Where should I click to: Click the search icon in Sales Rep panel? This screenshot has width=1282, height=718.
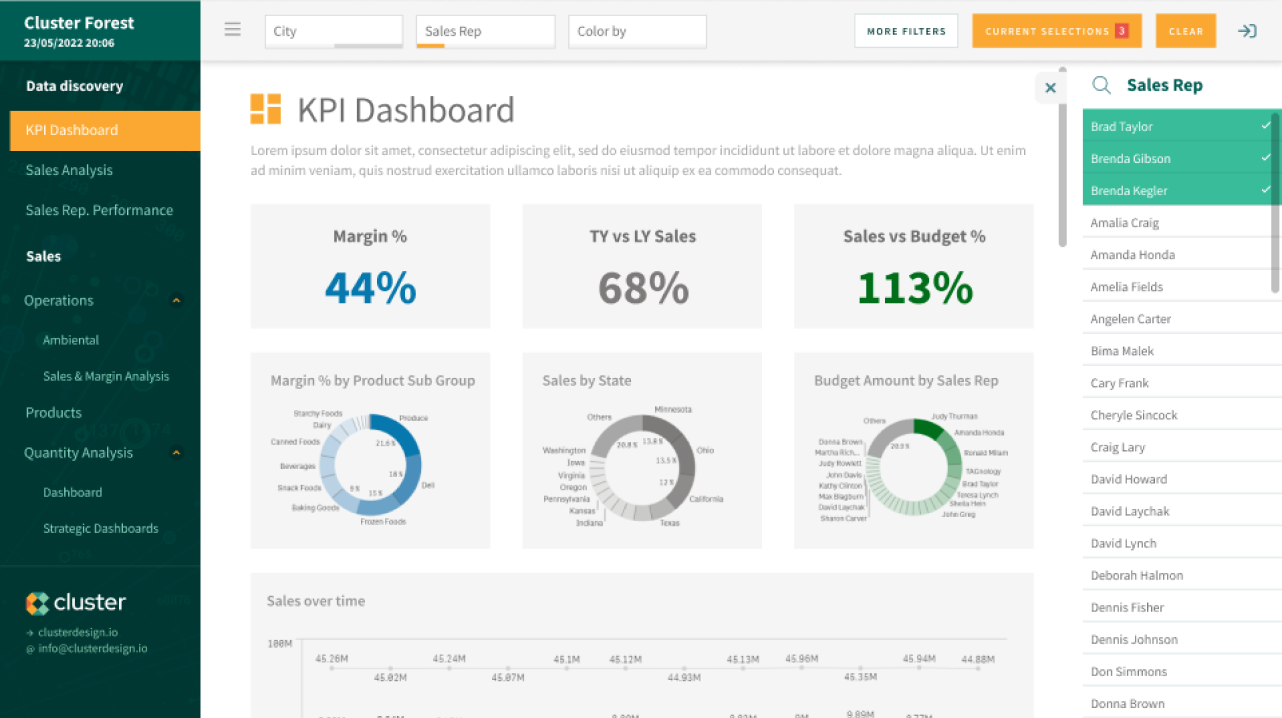tap(1101, 85)
